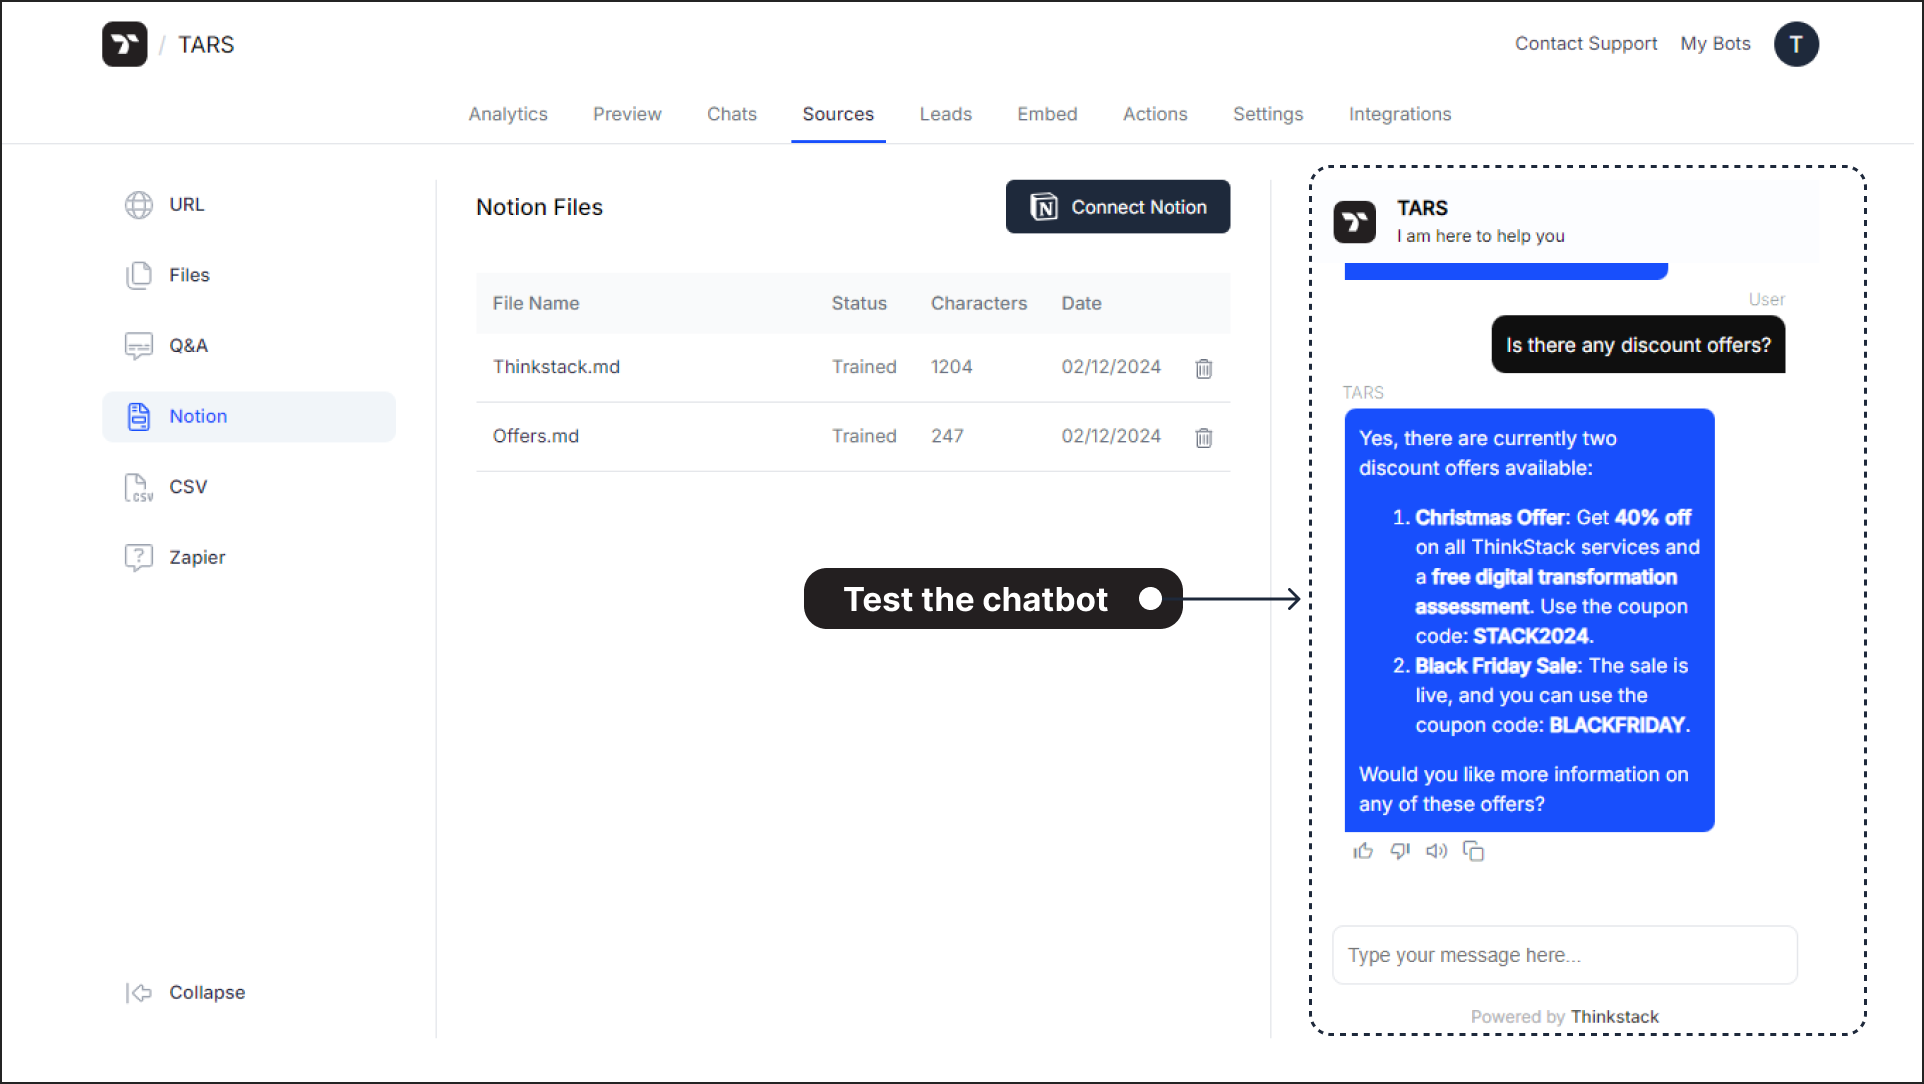Select the Notion page icon in sidebar

[139, 416]
